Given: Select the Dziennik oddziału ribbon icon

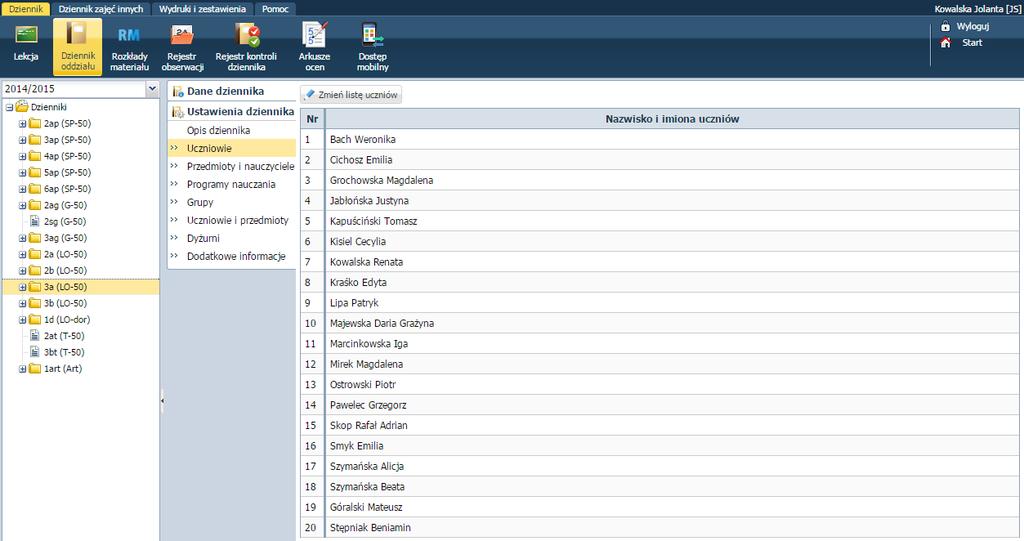Looking at the screenshot, I should [x=78, y=46].
